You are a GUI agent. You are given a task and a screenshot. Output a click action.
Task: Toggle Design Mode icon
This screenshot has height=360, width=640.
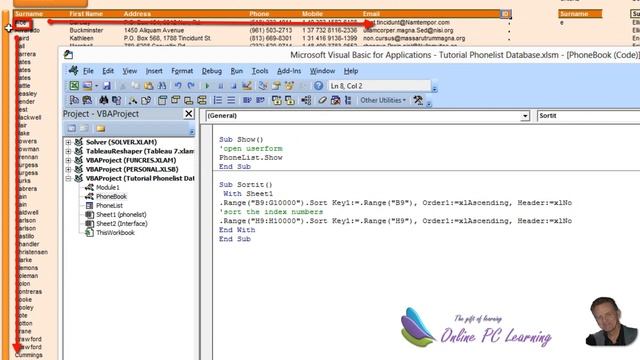click(x=247, y=86)
